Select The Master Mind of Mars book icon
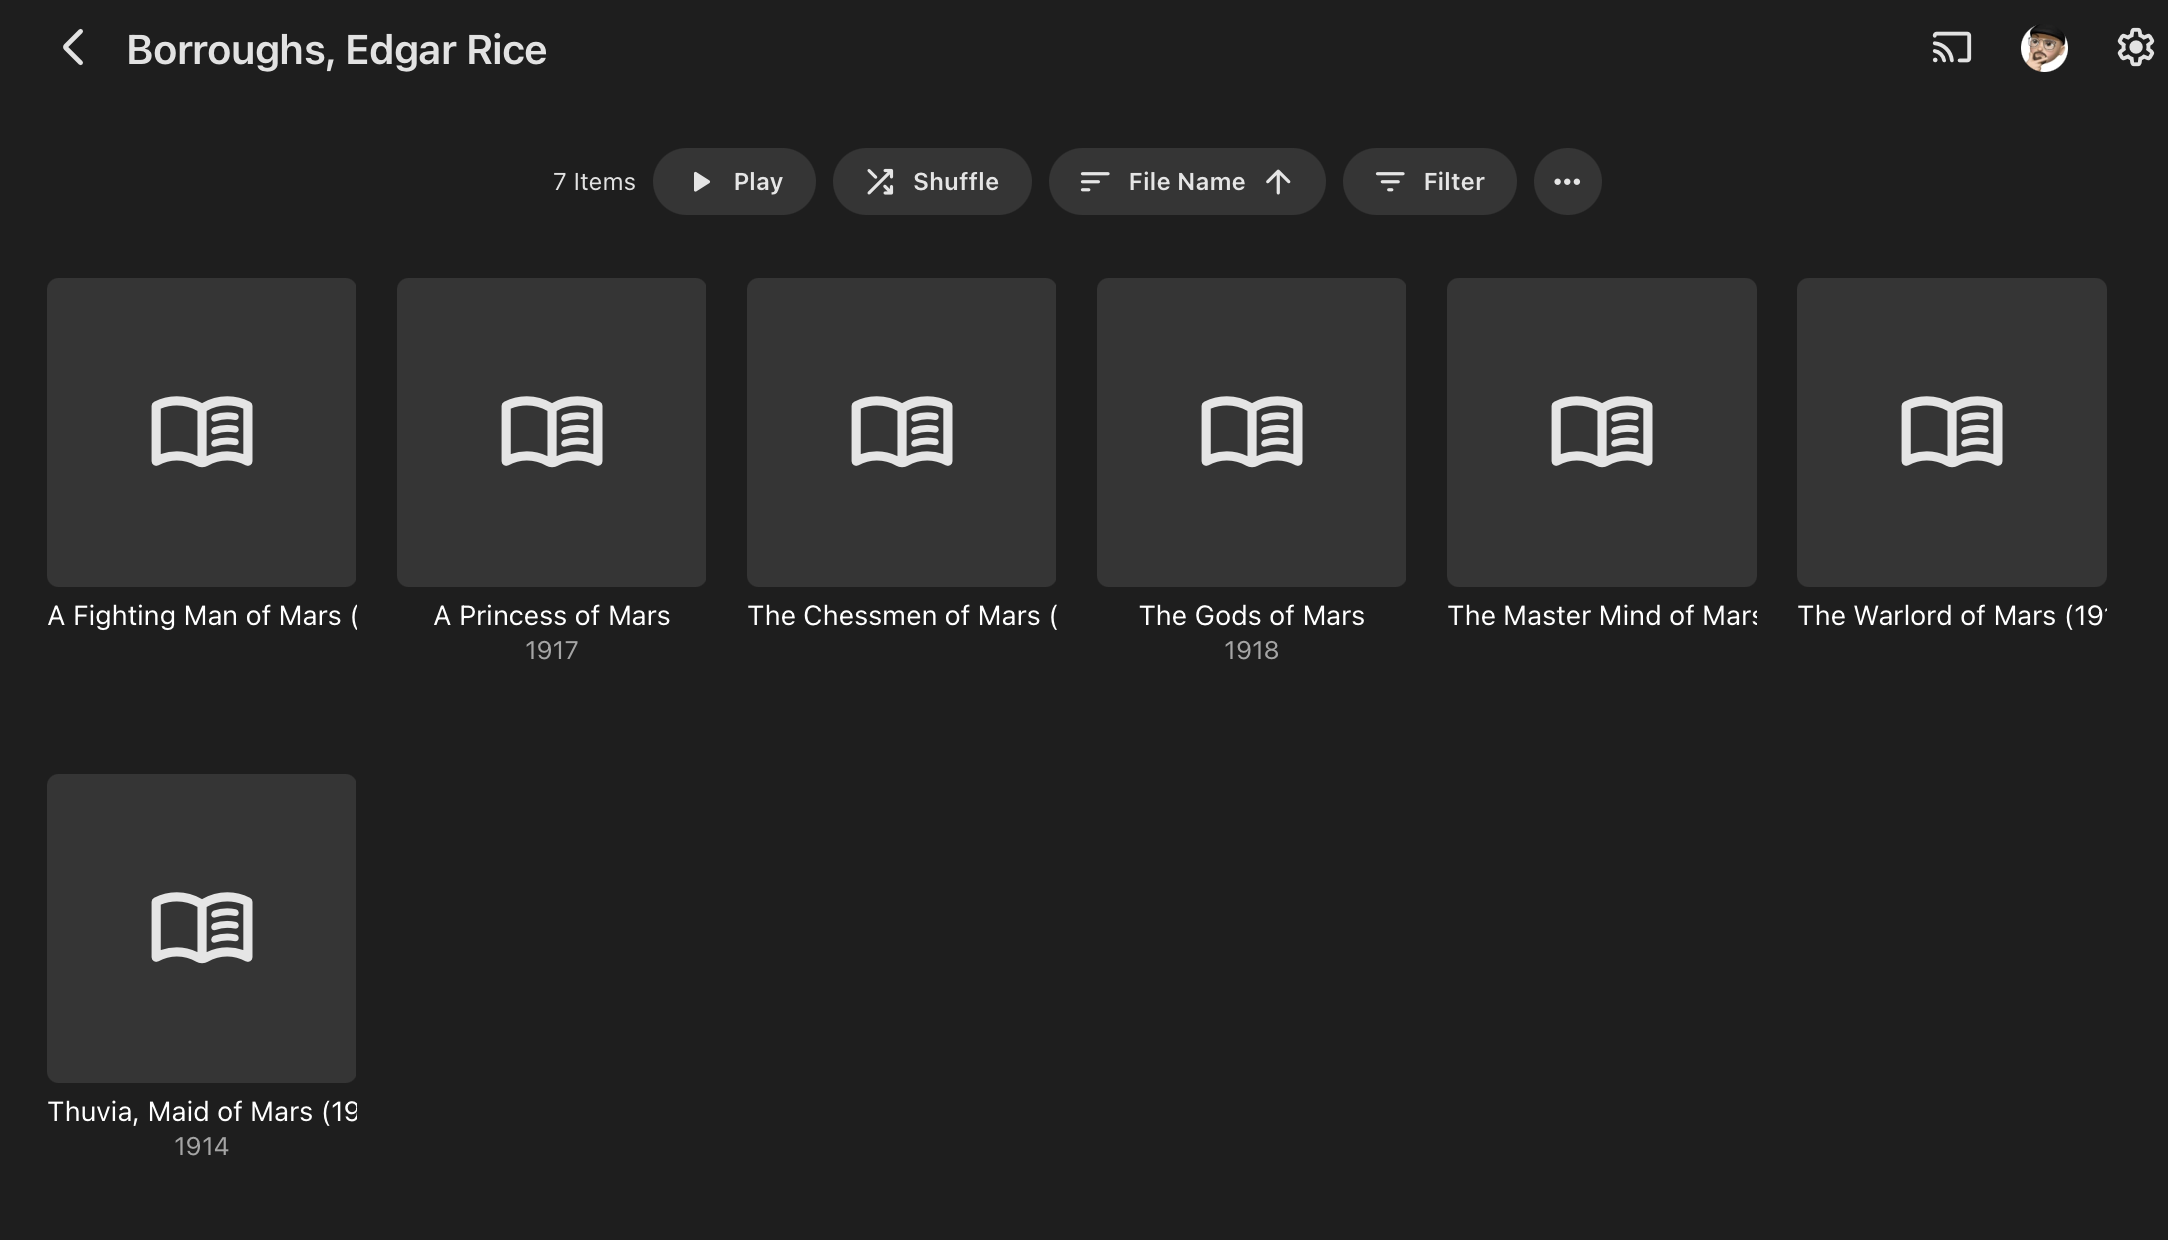Screen dimensions: 2168x1240 1601,432
